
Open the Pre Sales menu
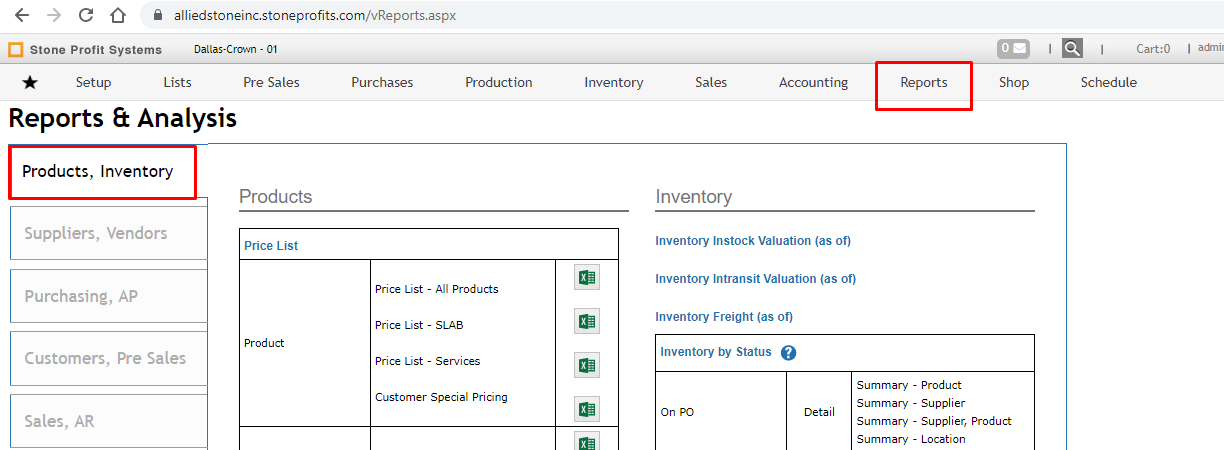click(x=271, y=83)
